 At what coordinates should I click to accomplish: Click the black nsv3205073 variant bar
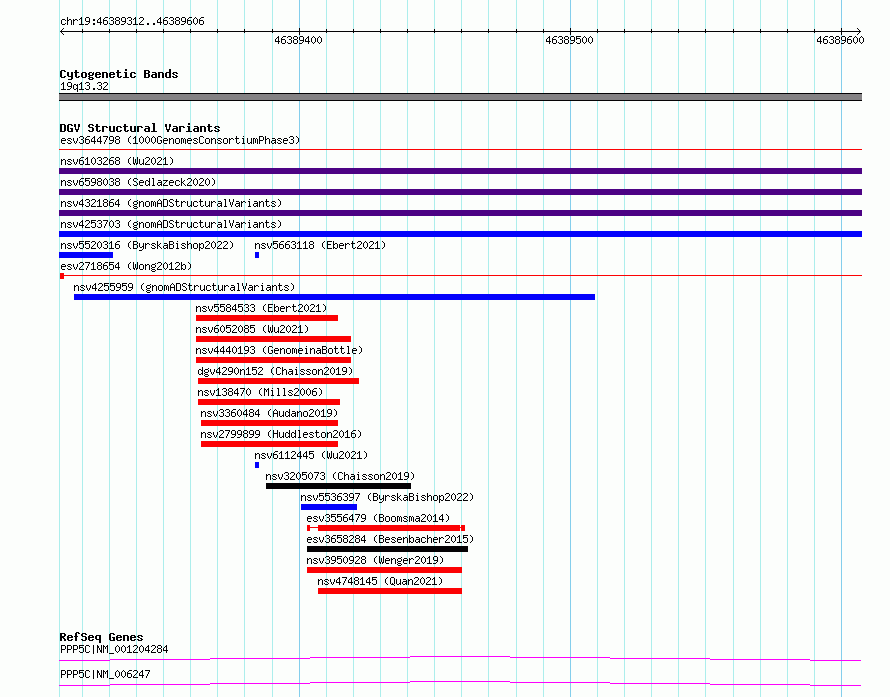click(338, 486)
